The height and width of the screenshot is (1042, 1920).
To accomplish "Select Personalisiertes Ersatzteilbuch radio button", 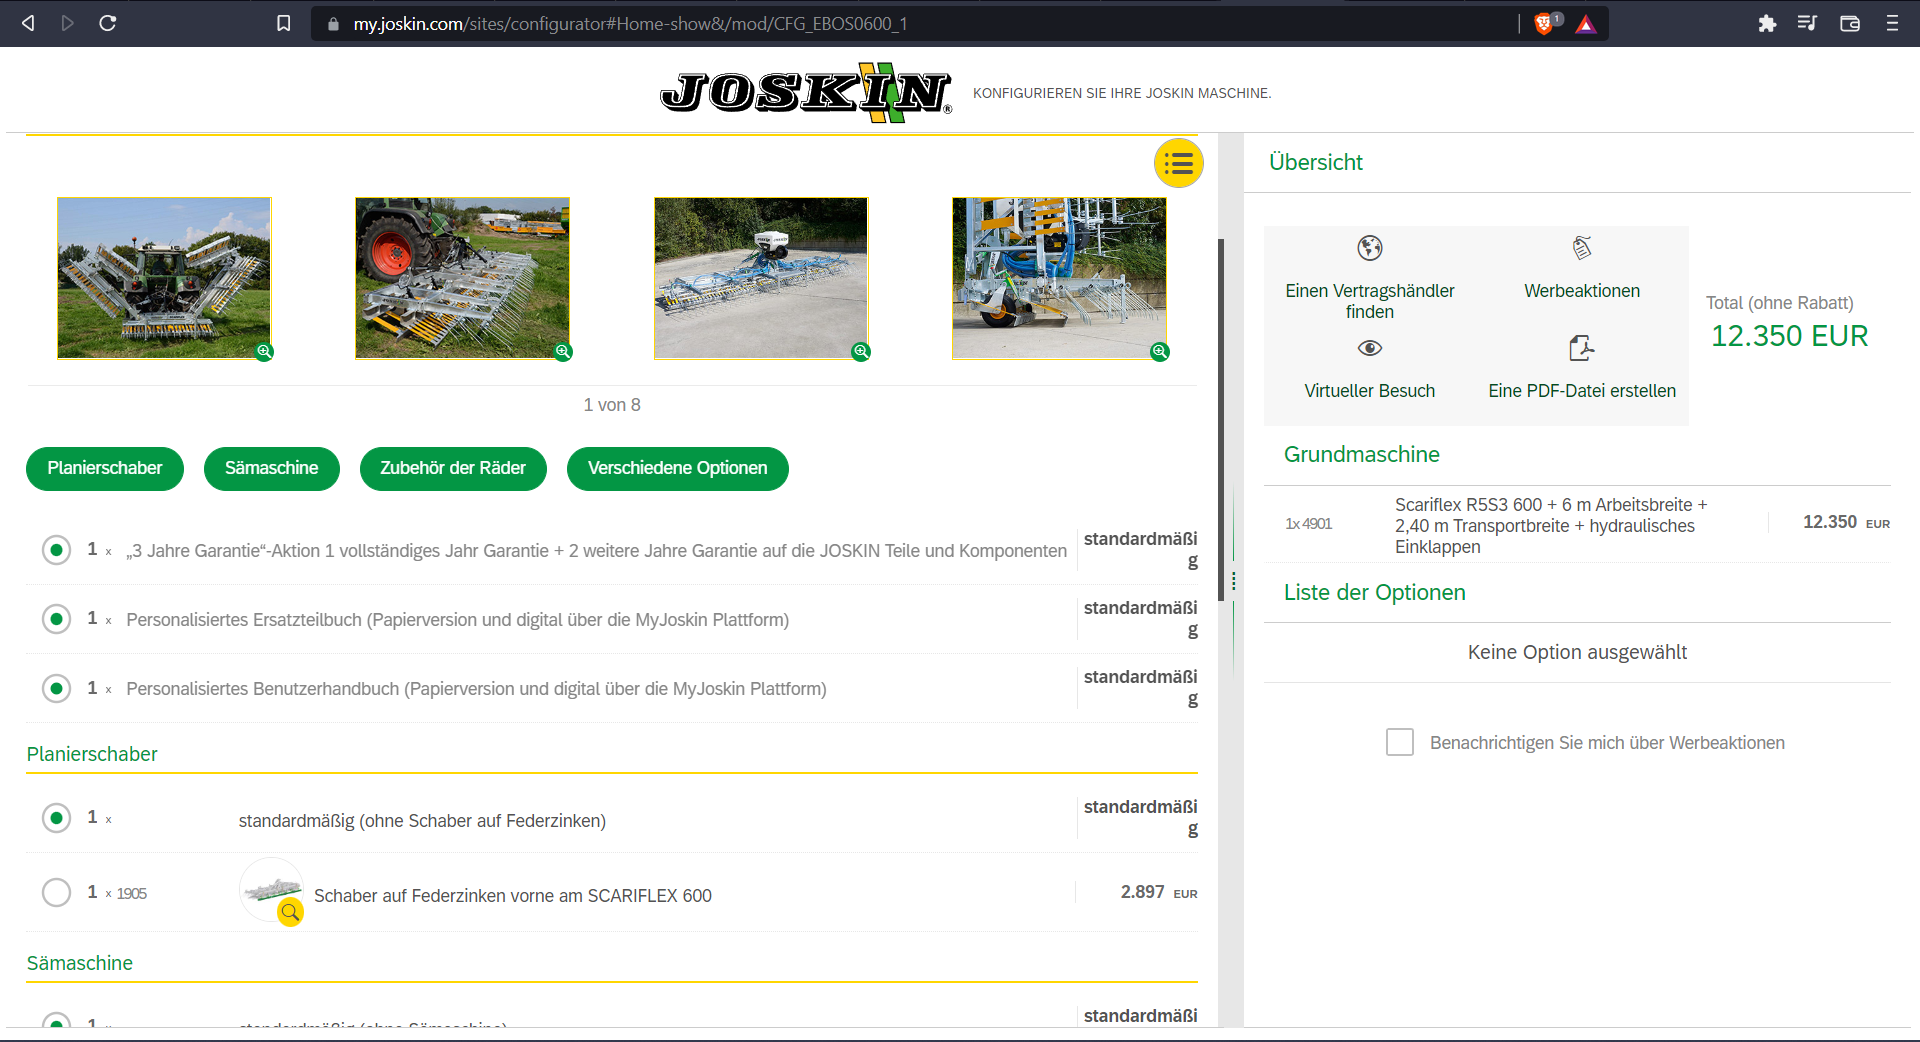I will [57, 619].
